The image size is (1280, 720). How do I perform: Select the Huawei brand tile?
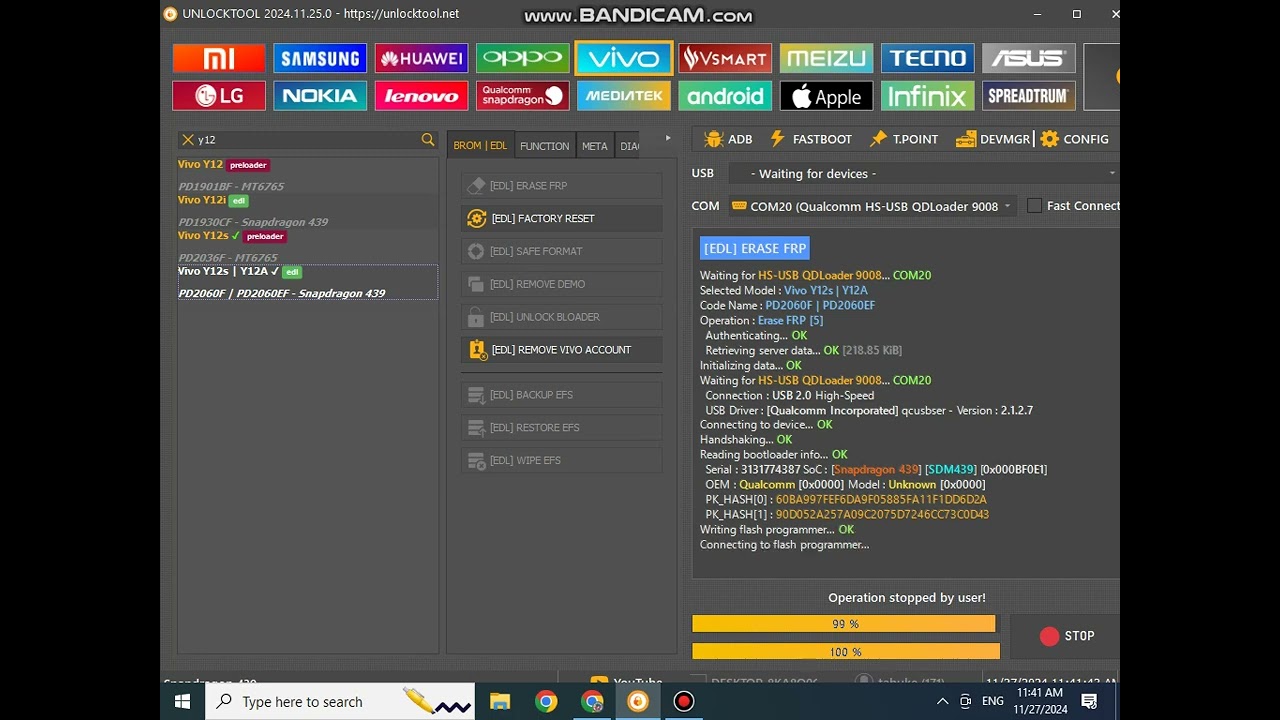click(x=421, y=58)
